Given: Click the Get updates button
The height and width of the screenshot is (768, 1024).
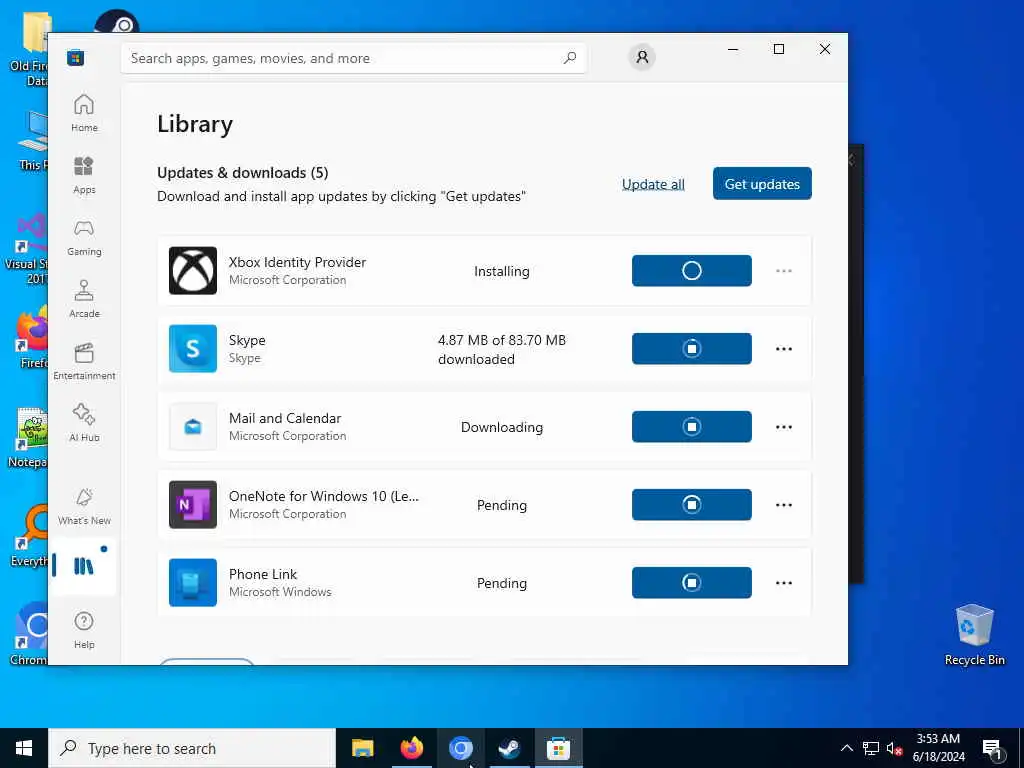Looking at the screenshot, I should tap(762, 184).
